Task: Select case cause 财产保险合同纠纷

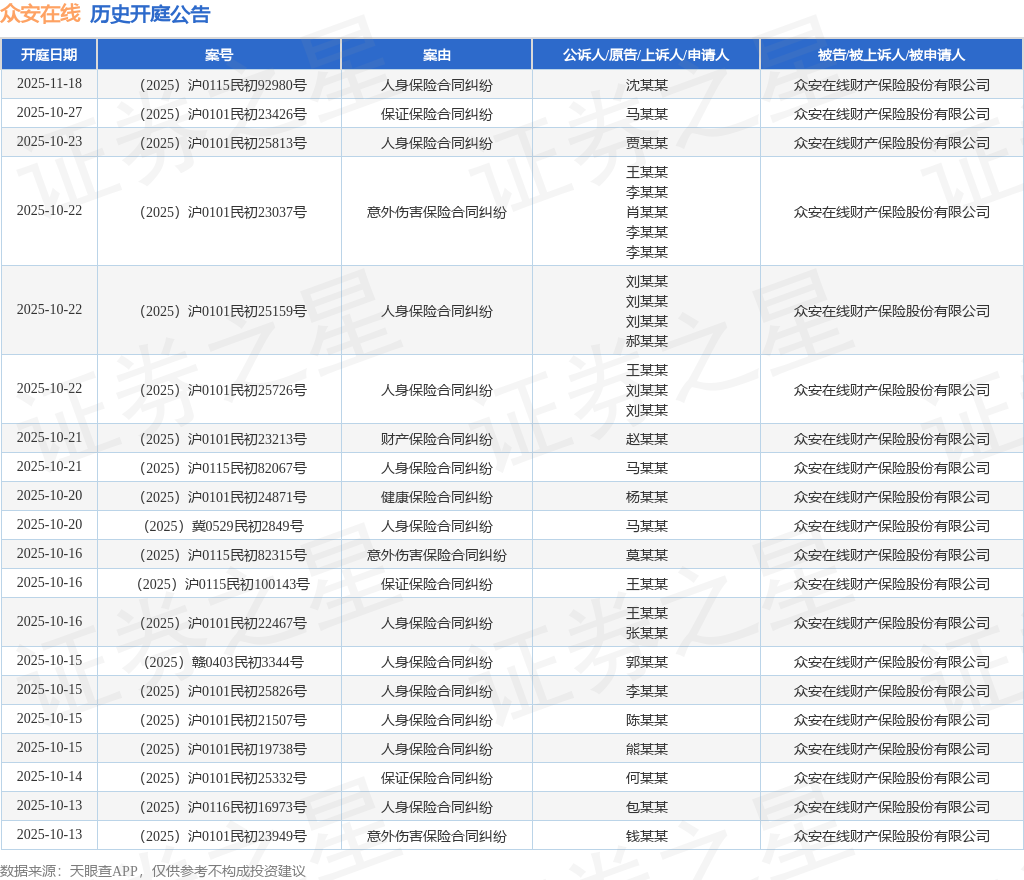Action: coord(436,439)
